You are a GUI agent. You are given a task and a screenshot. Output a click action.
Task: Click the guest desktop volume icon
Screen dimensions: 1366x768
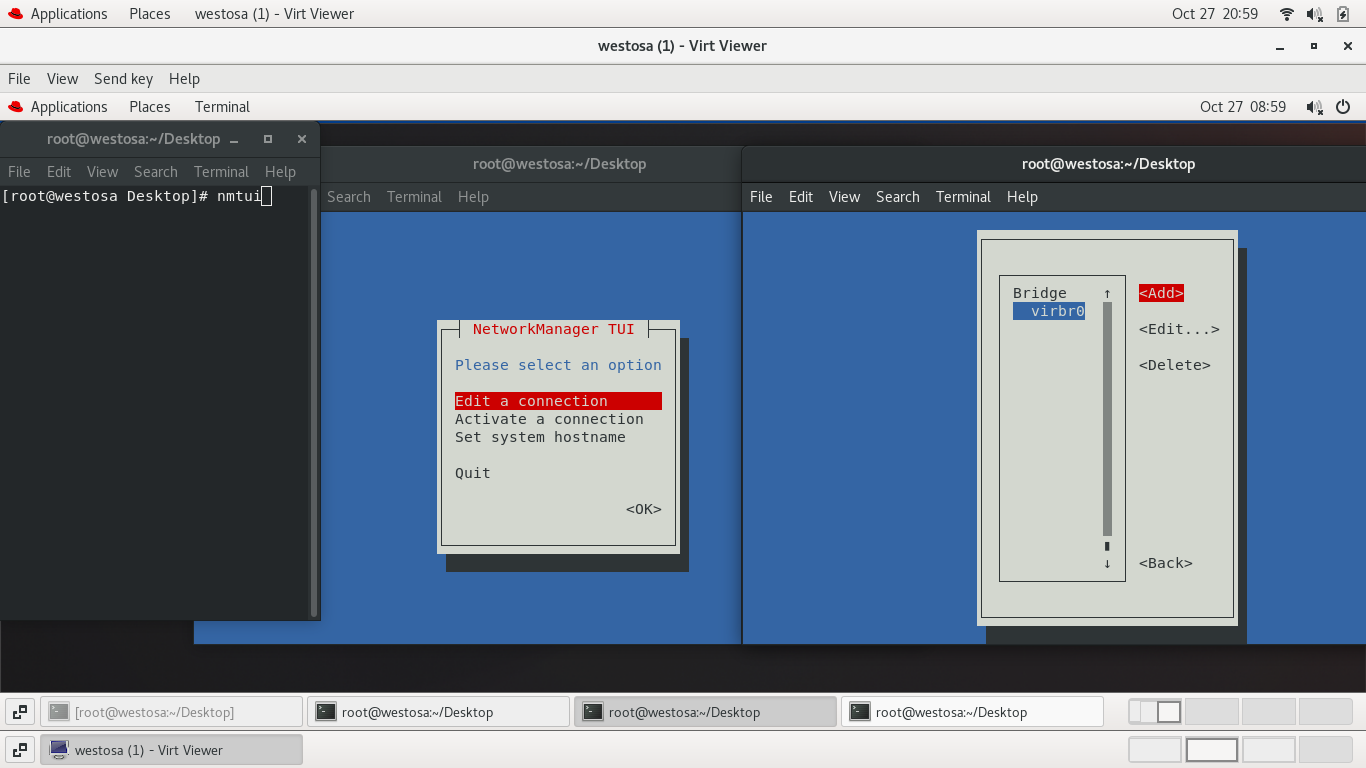pos(1314,107)
